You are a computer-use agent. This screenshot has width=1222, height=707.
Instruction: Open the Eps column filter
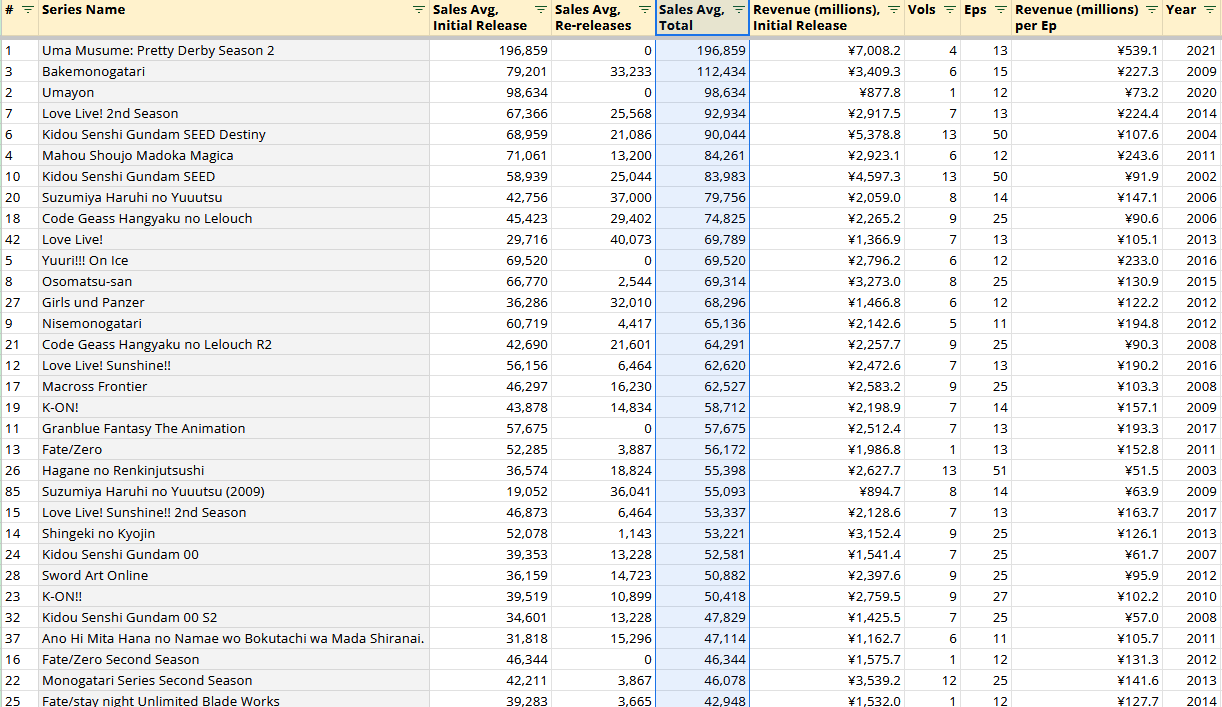point(1001,10)
